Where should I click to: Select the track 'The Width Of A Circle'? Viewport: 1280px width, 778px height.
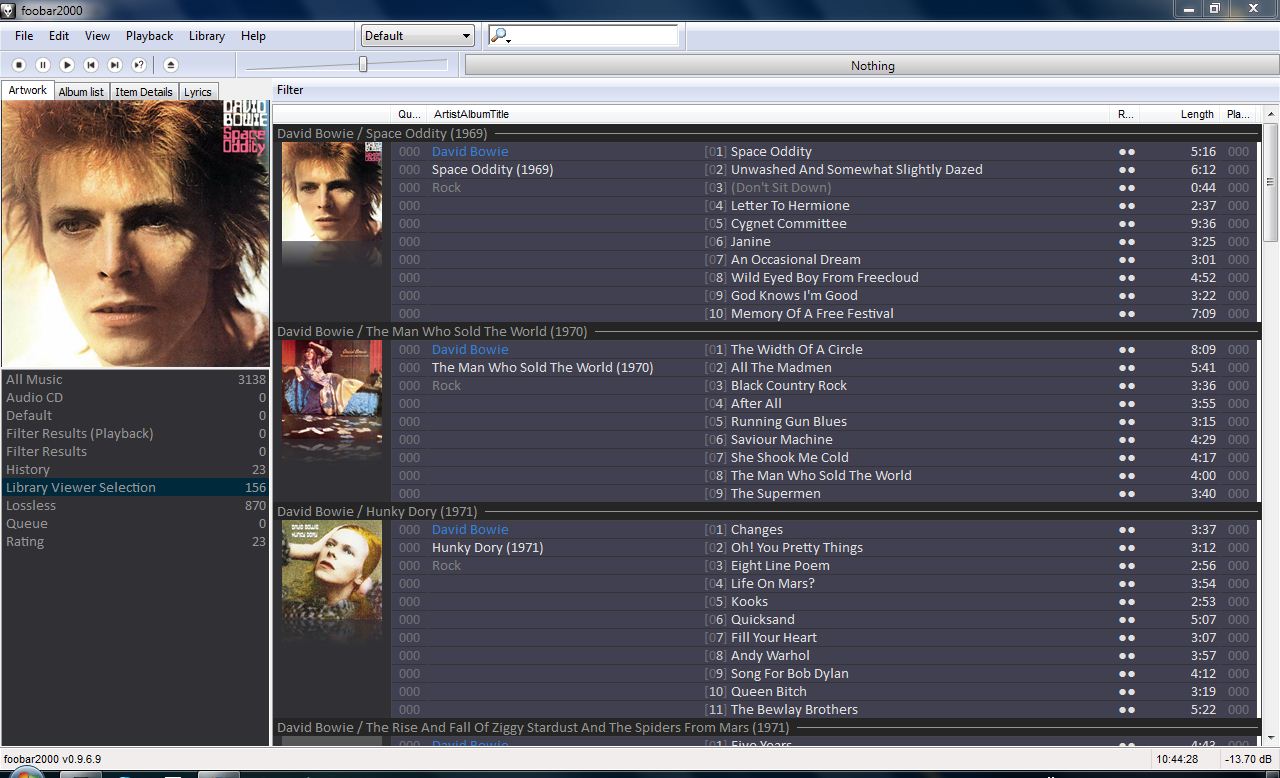796,349
